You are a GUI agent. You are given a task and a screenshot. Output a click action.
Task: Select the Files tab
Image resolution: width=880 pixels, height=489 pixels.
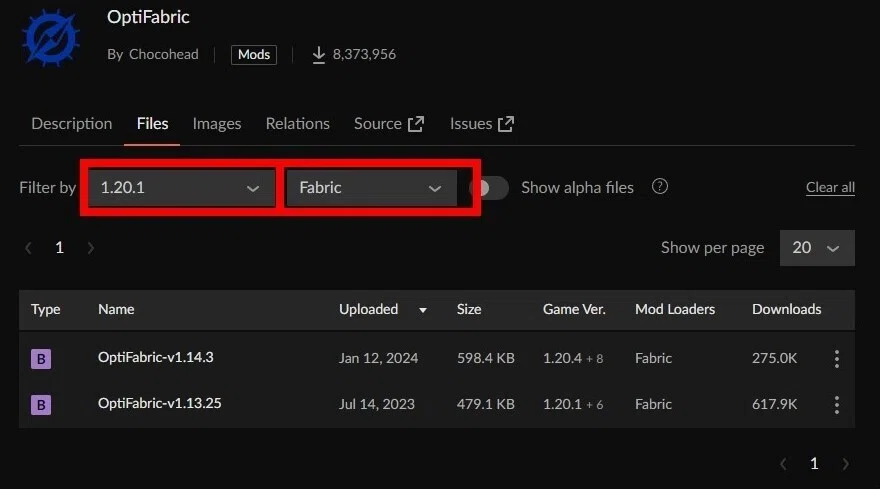152,124
